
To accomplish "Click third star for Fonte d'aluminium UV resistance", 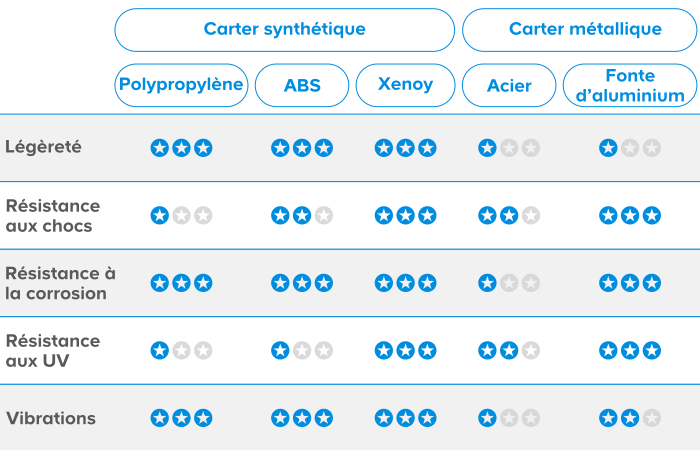I will [652, 350].
